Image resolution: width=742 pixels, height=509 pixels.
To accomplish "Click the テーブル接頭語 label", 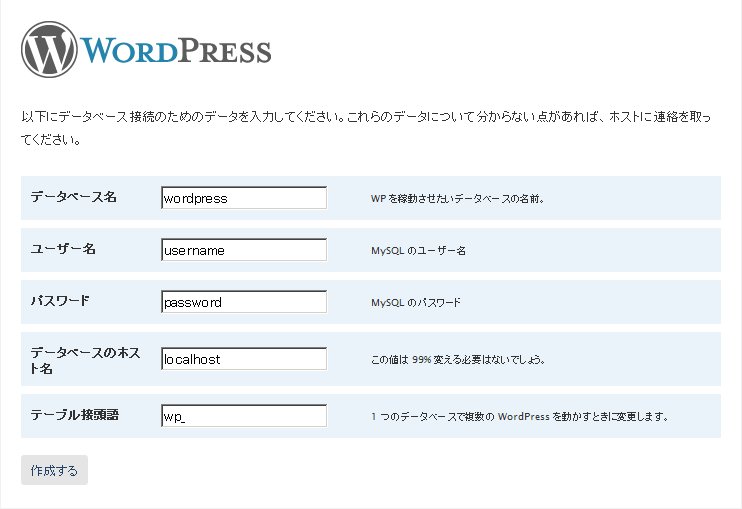I will tap(75, 415).
